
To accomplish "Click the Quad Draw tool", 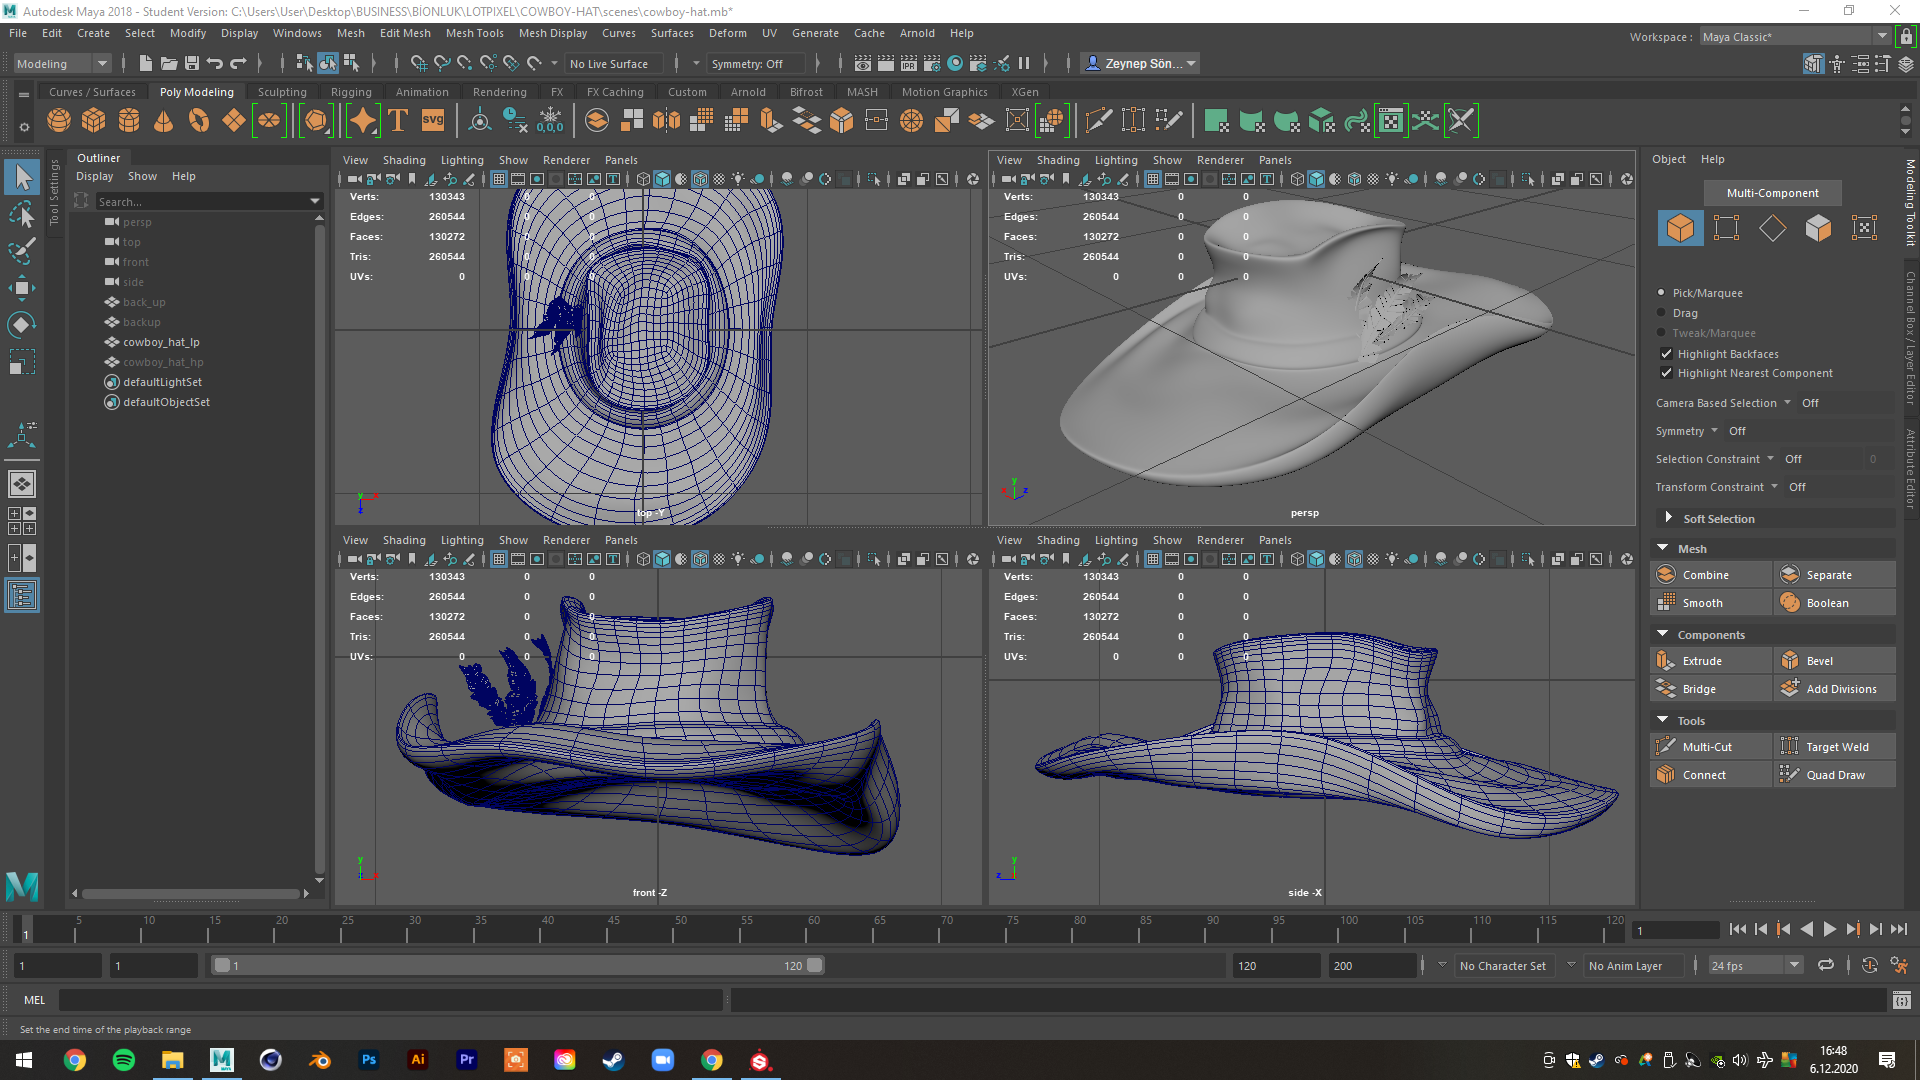I will click(x=1835, y=775).
